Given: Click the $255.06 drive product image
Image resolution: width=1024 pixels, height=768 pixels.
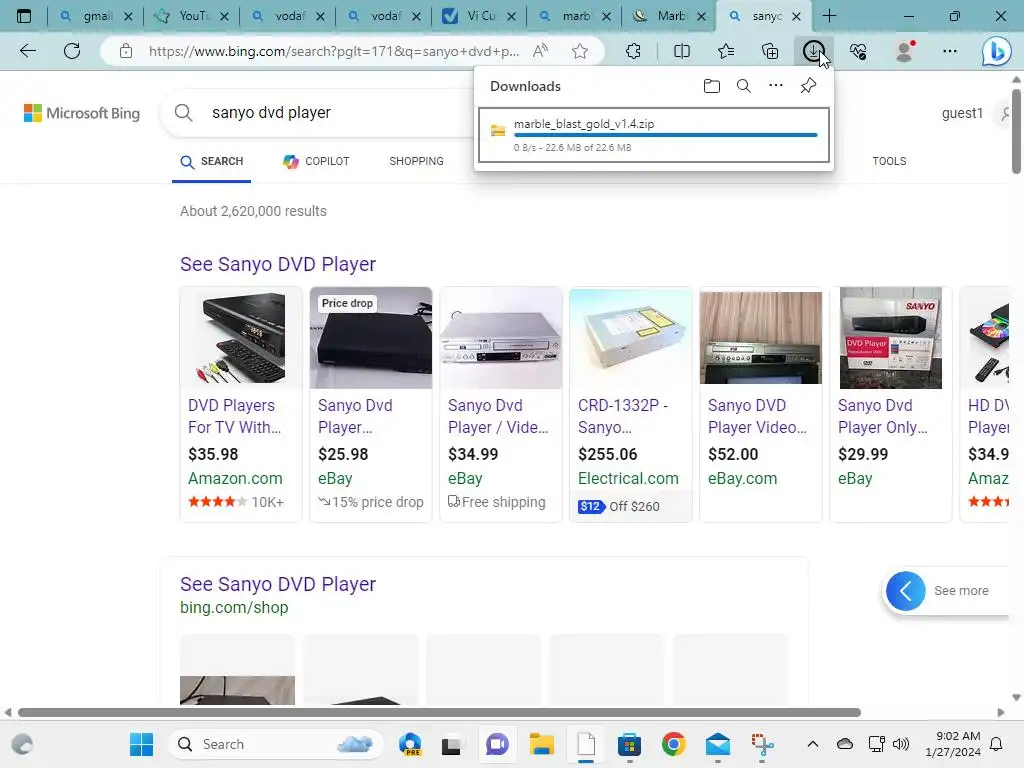Looking at the screenshot, I should pos(630,338).
